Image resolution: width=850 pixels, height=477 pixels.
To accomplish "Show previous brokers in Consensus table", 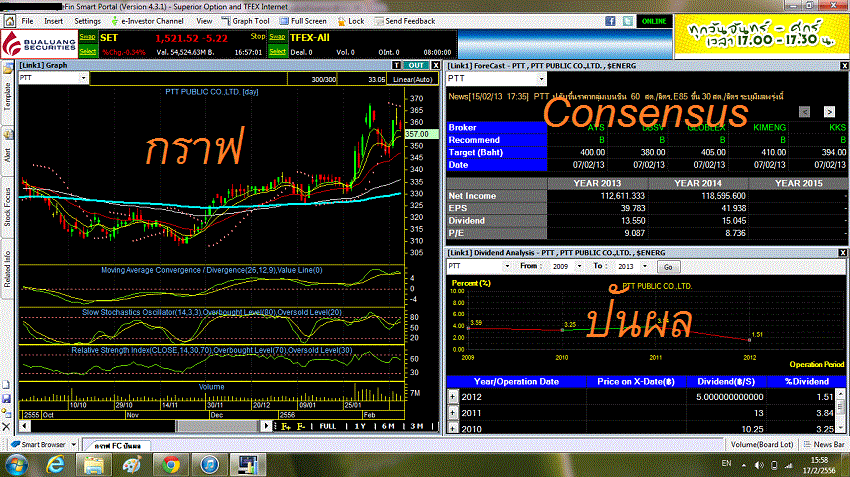I will click(804, 112).
